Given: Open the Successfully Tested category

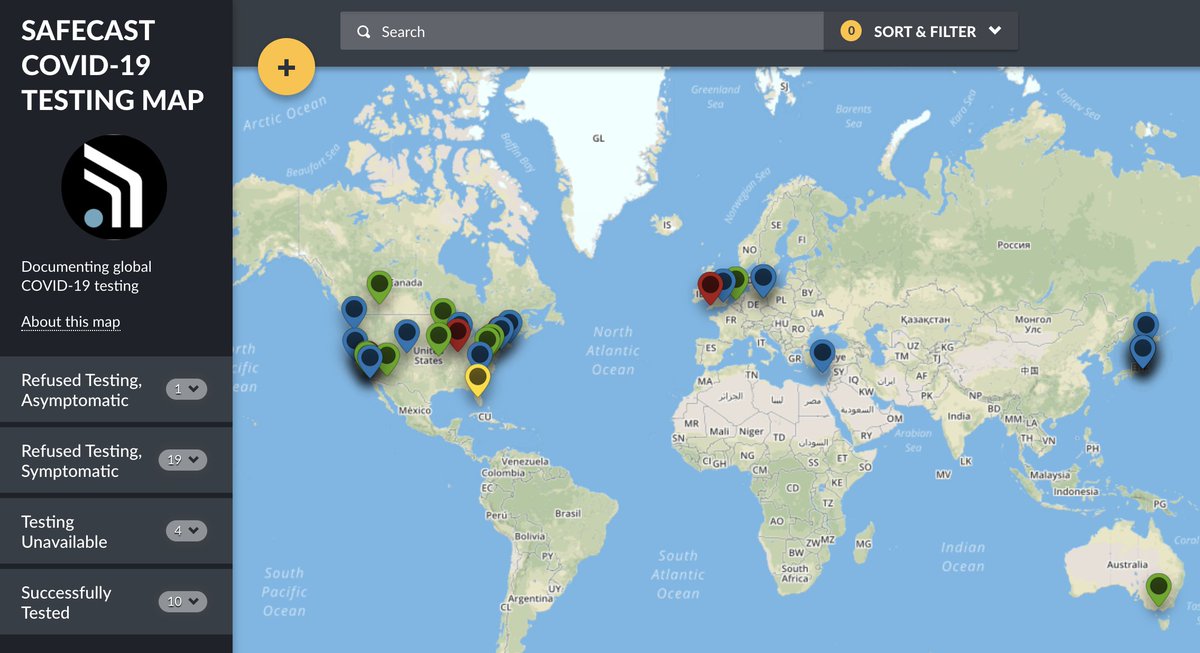Looking at the screenshot, I should 116,603.
